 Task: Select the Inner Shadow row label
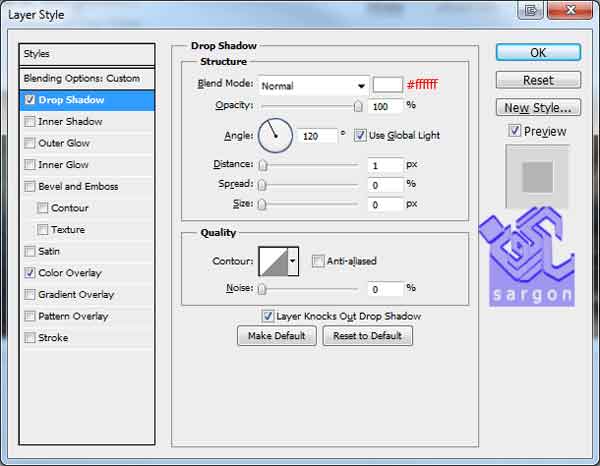pyautogui.click(x=70, y=122)
